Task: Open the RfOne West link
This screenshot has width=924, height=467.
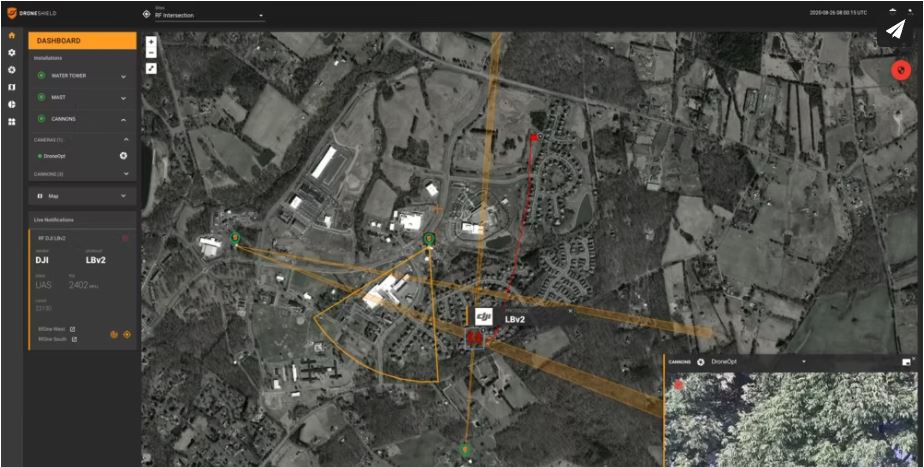Action: [x=52, y=330]
